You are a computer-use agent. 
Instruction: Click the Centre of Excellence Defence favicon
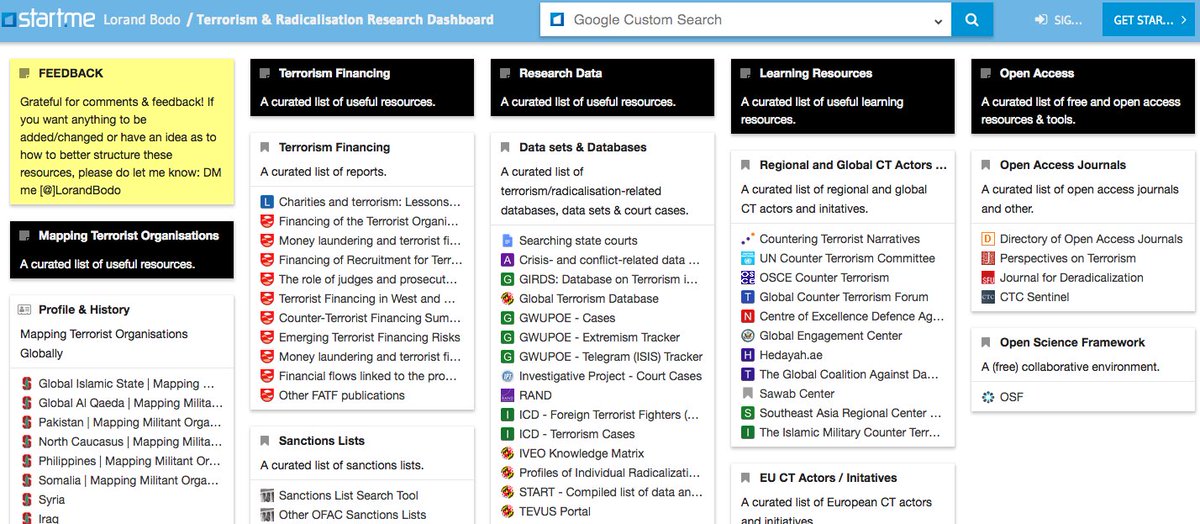coord(747,317)
